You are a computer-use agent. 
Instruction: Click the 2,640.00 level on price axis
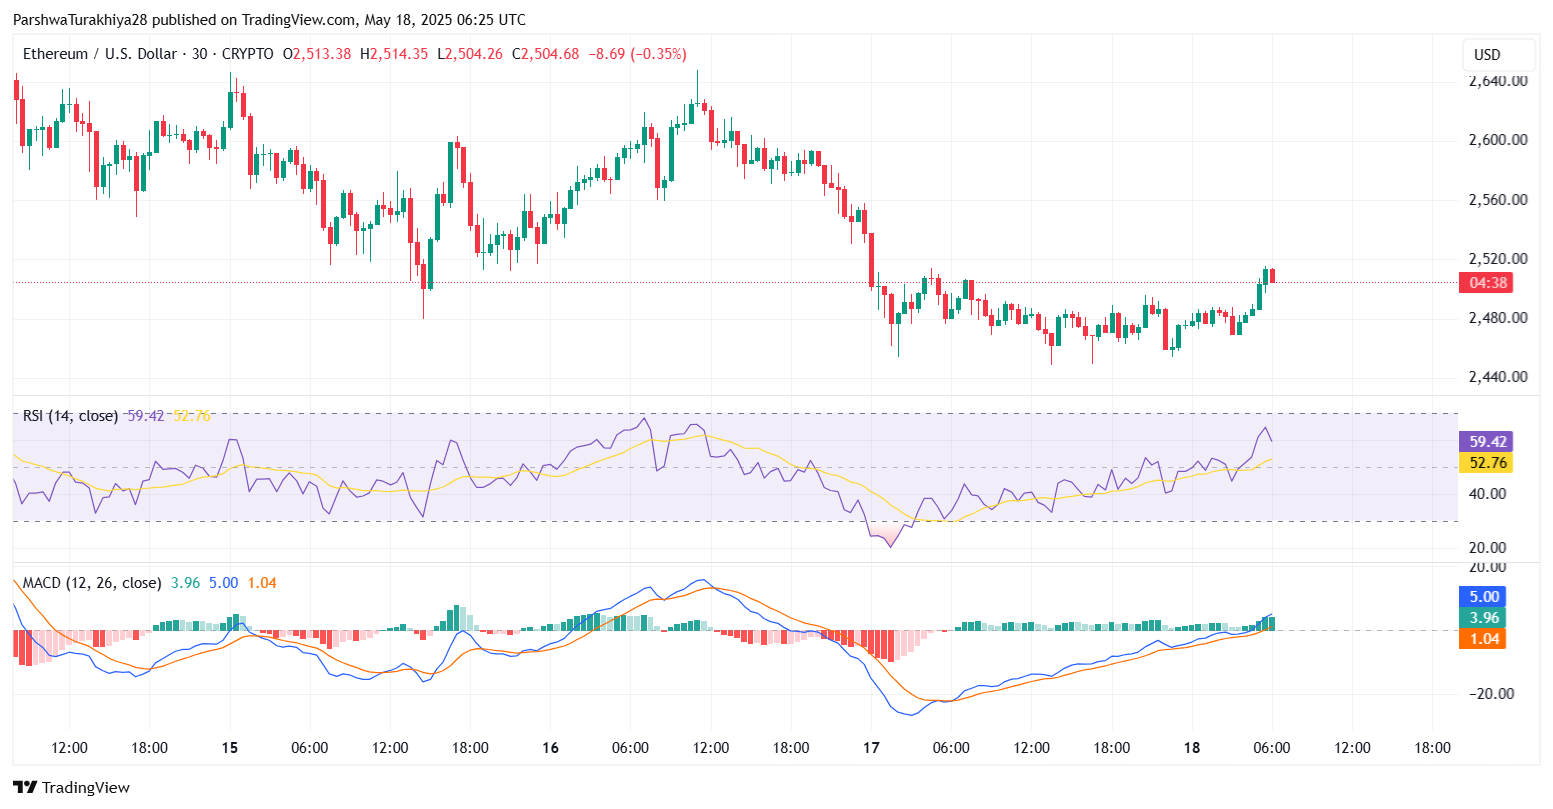1497,81
